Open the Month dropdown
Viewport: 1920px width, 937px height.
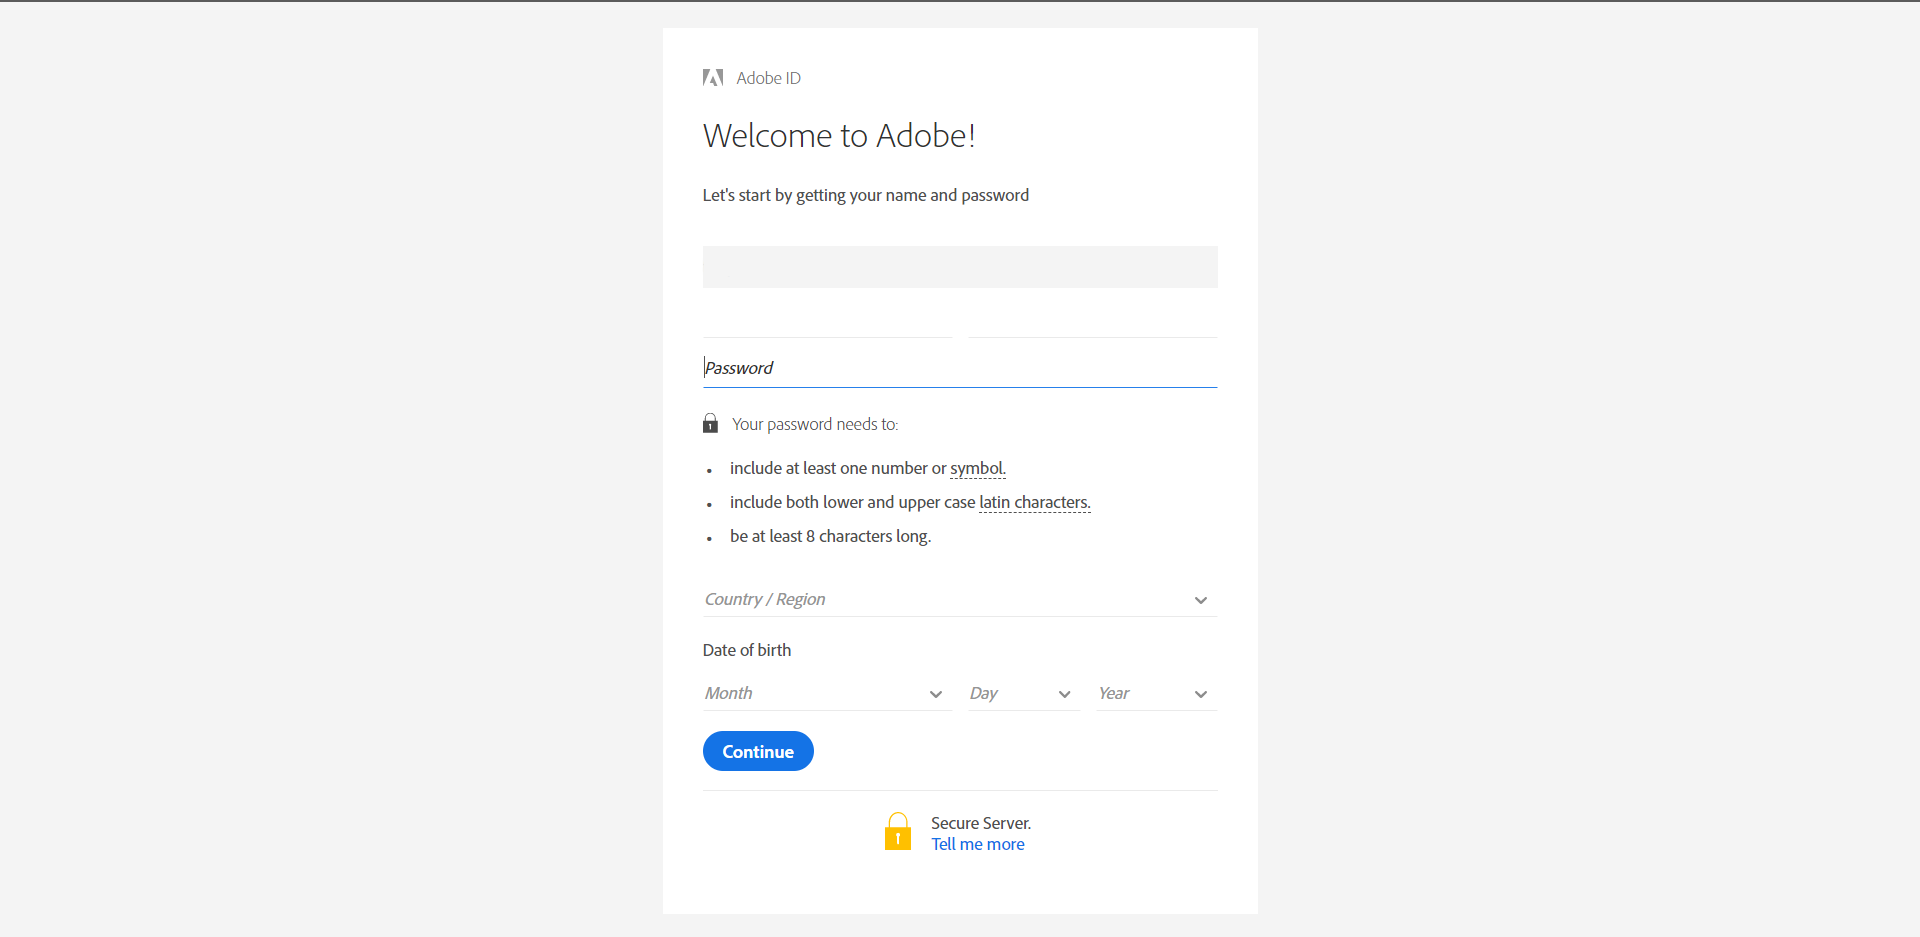[x=827, y=693]
